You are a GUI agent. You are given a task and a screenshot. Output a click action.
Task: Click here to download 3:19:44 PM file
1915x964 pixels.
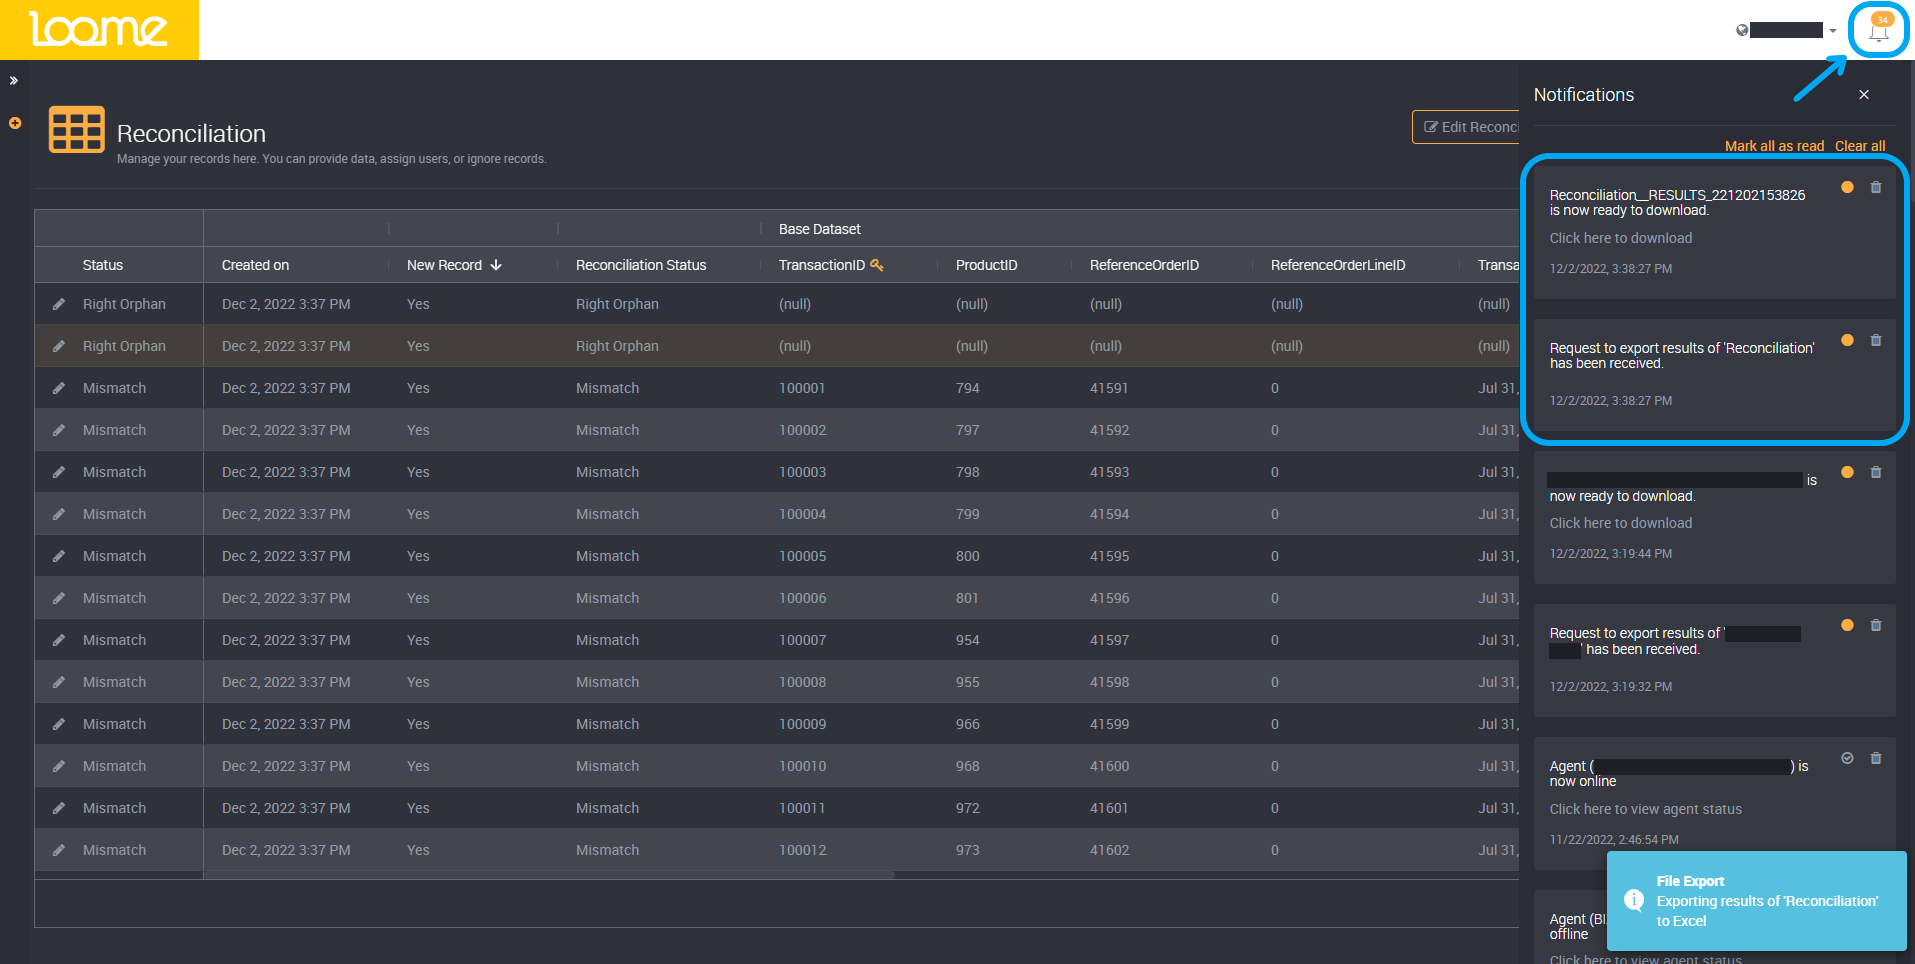pos(1621,523)
